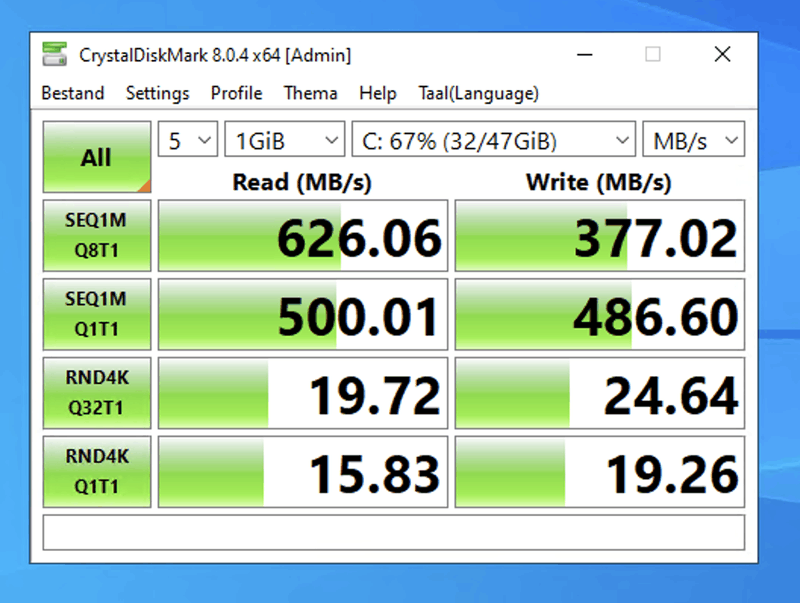
Task: Select the 15.83 read result
Action: click(303, 471)
